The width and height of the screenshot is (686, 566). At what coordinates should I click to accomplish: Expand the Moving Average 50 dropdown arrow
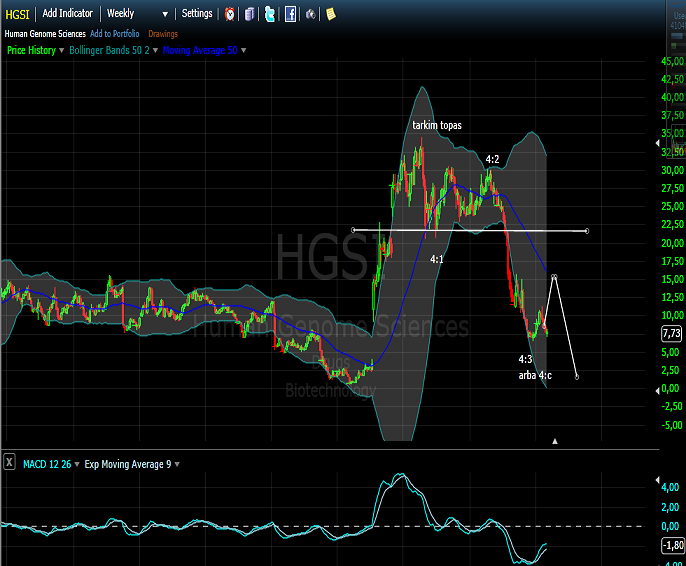243,51
